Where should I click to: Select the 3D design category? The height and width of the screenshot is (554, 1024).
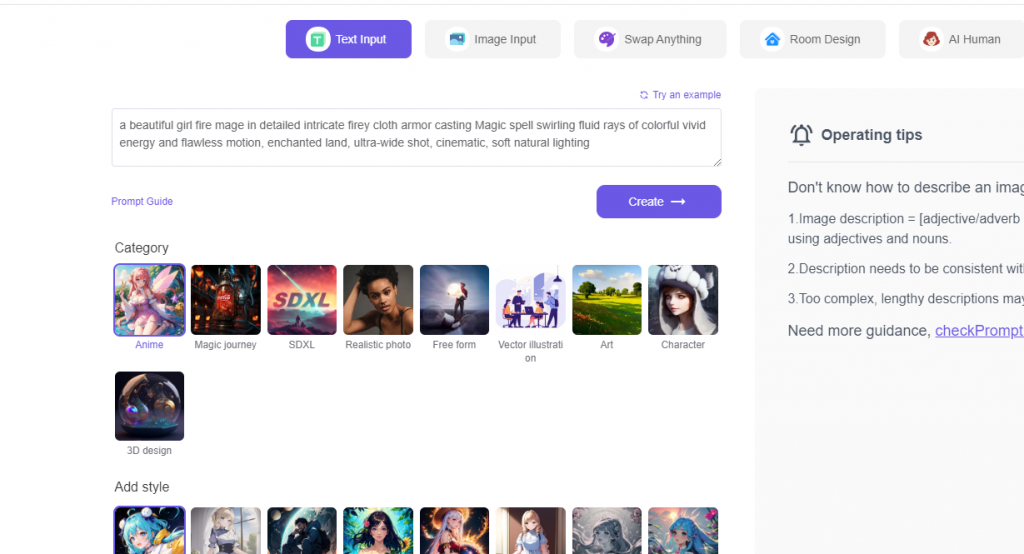(149, 406)
